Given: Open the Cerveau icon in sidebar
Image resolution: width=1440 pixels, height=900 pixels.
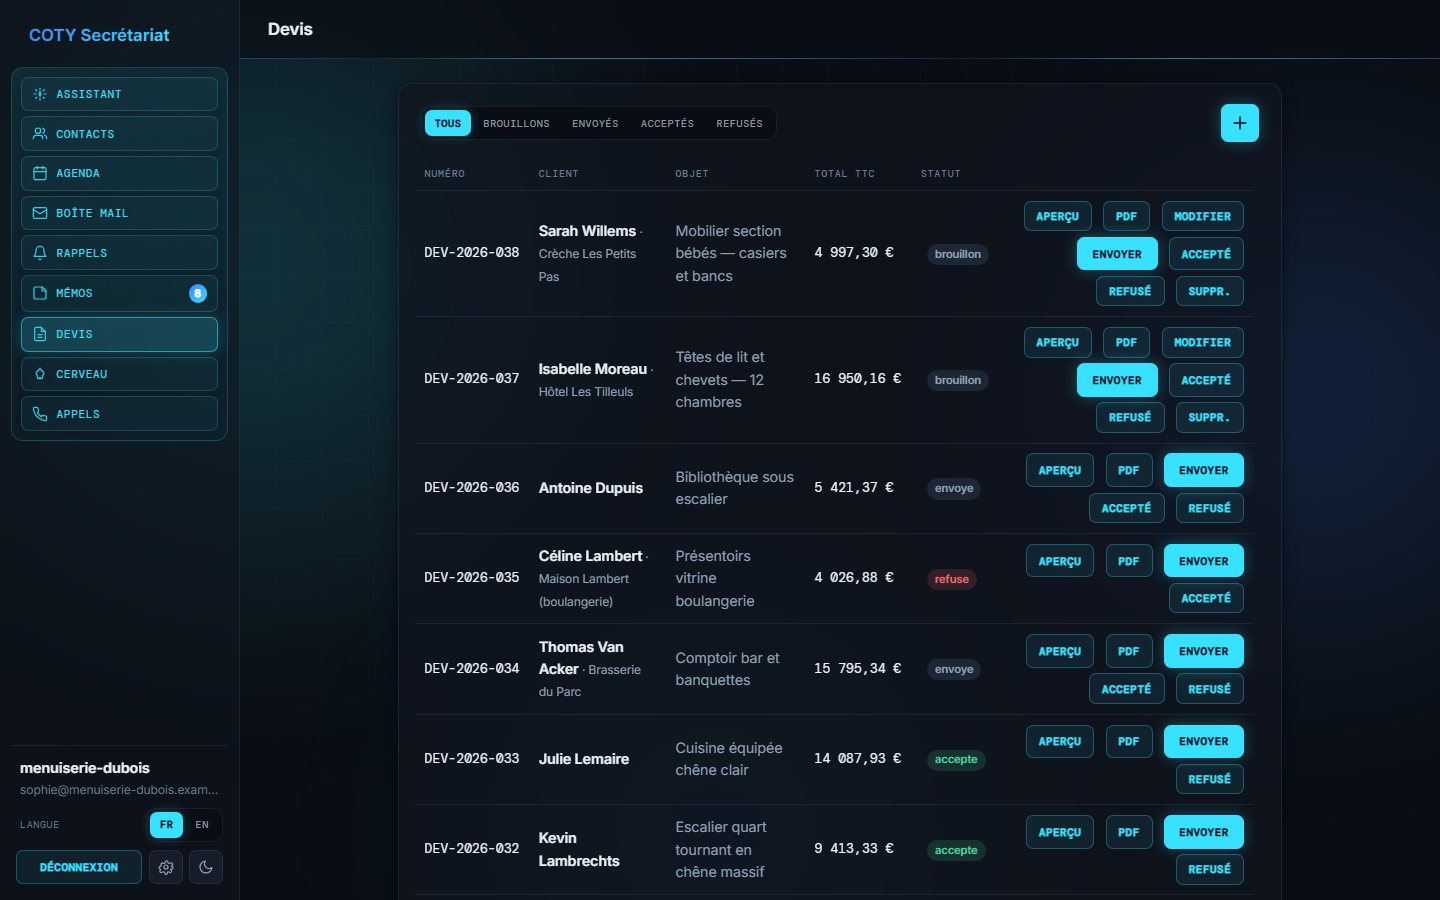Looking at the screenshot, I should coord(40,374).
